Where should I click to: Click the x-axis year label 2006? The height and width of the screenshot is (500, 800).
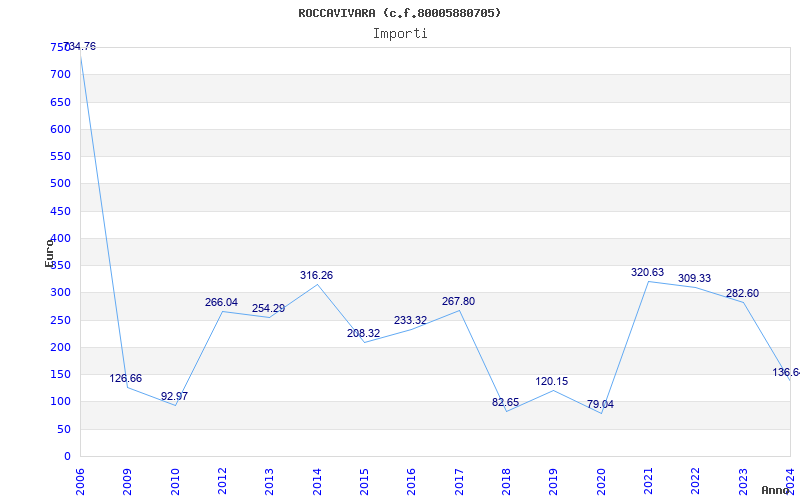80,481
